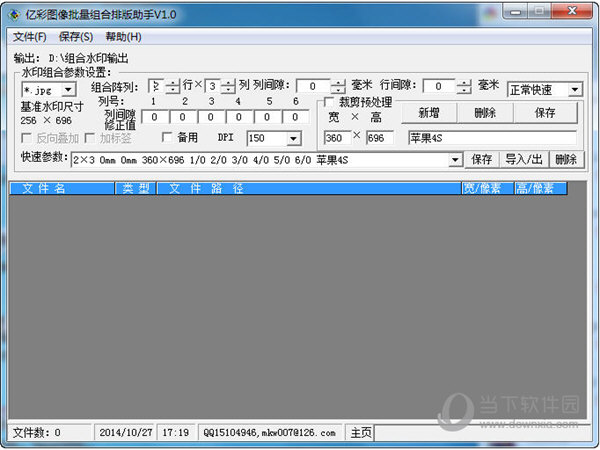
Task: Click column 5 gap correction field
Action: click(x=267, y=117)
